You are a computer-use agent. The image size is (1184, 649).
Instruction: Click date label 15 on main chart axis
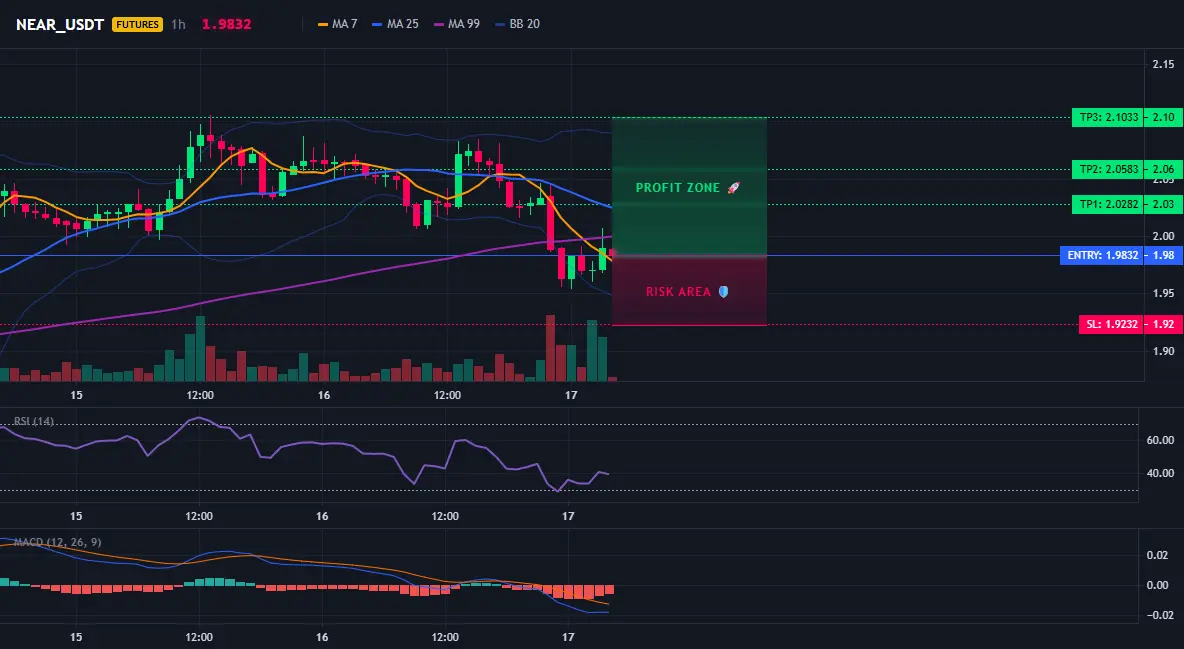coord(76,395)
